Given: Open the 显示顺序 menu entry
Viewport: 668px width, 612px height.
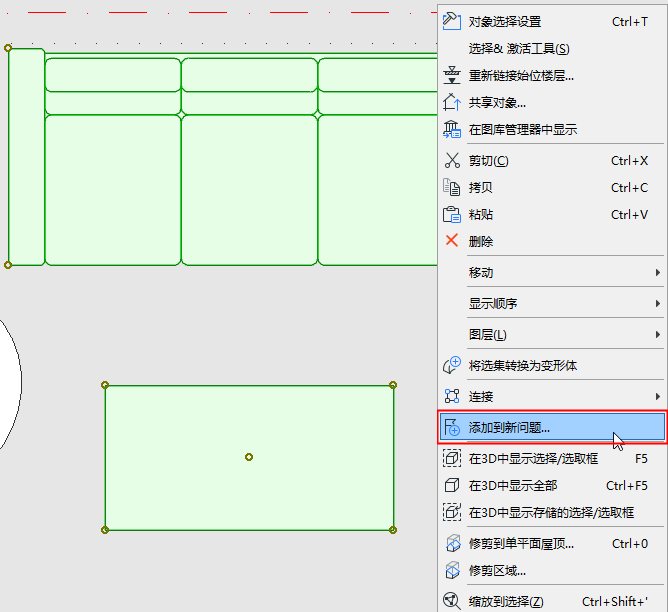Looking at the screenshot, I should coord(552,303).
